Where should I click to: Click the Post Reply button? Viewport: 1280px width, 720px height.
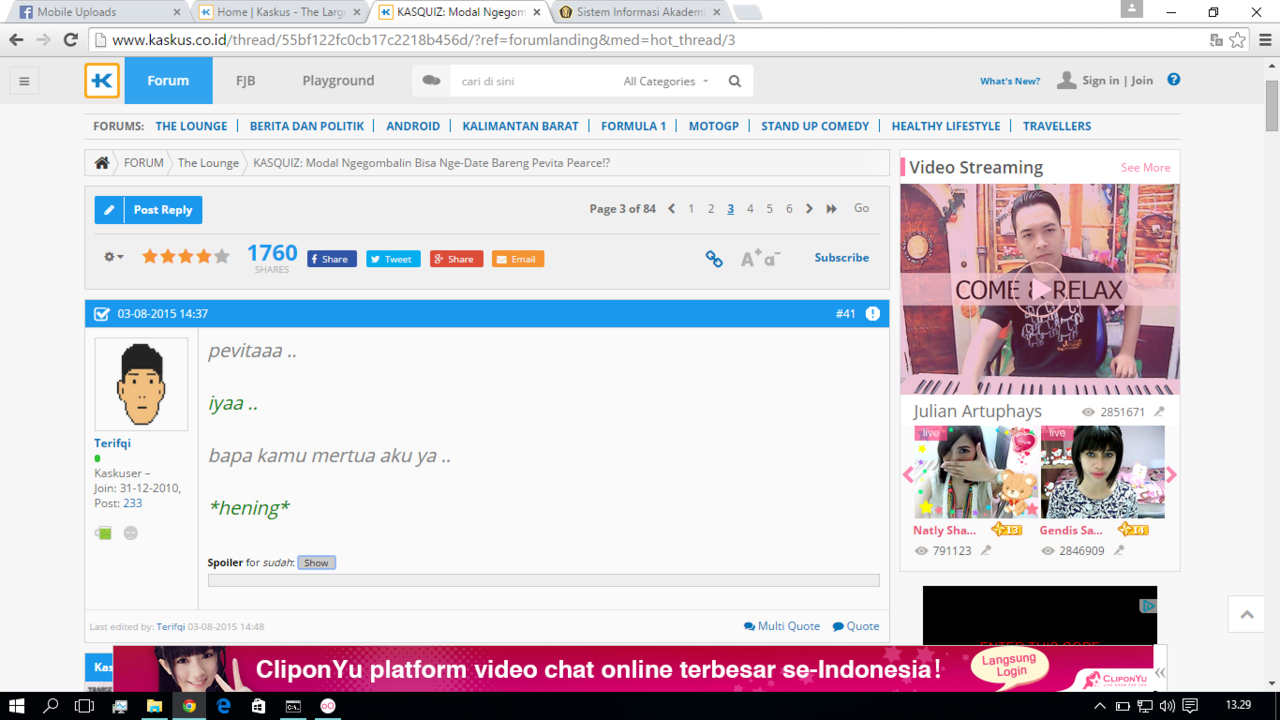pos(149,210)
